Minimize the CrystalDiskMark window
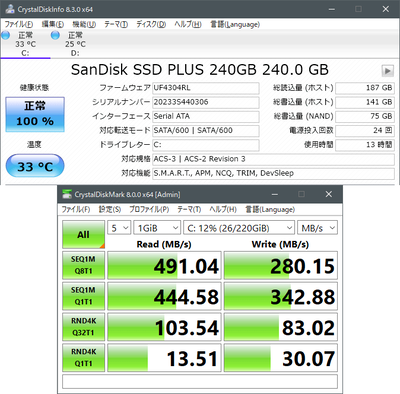This screenshot has width=400, height=394. (x=275, y=194)
